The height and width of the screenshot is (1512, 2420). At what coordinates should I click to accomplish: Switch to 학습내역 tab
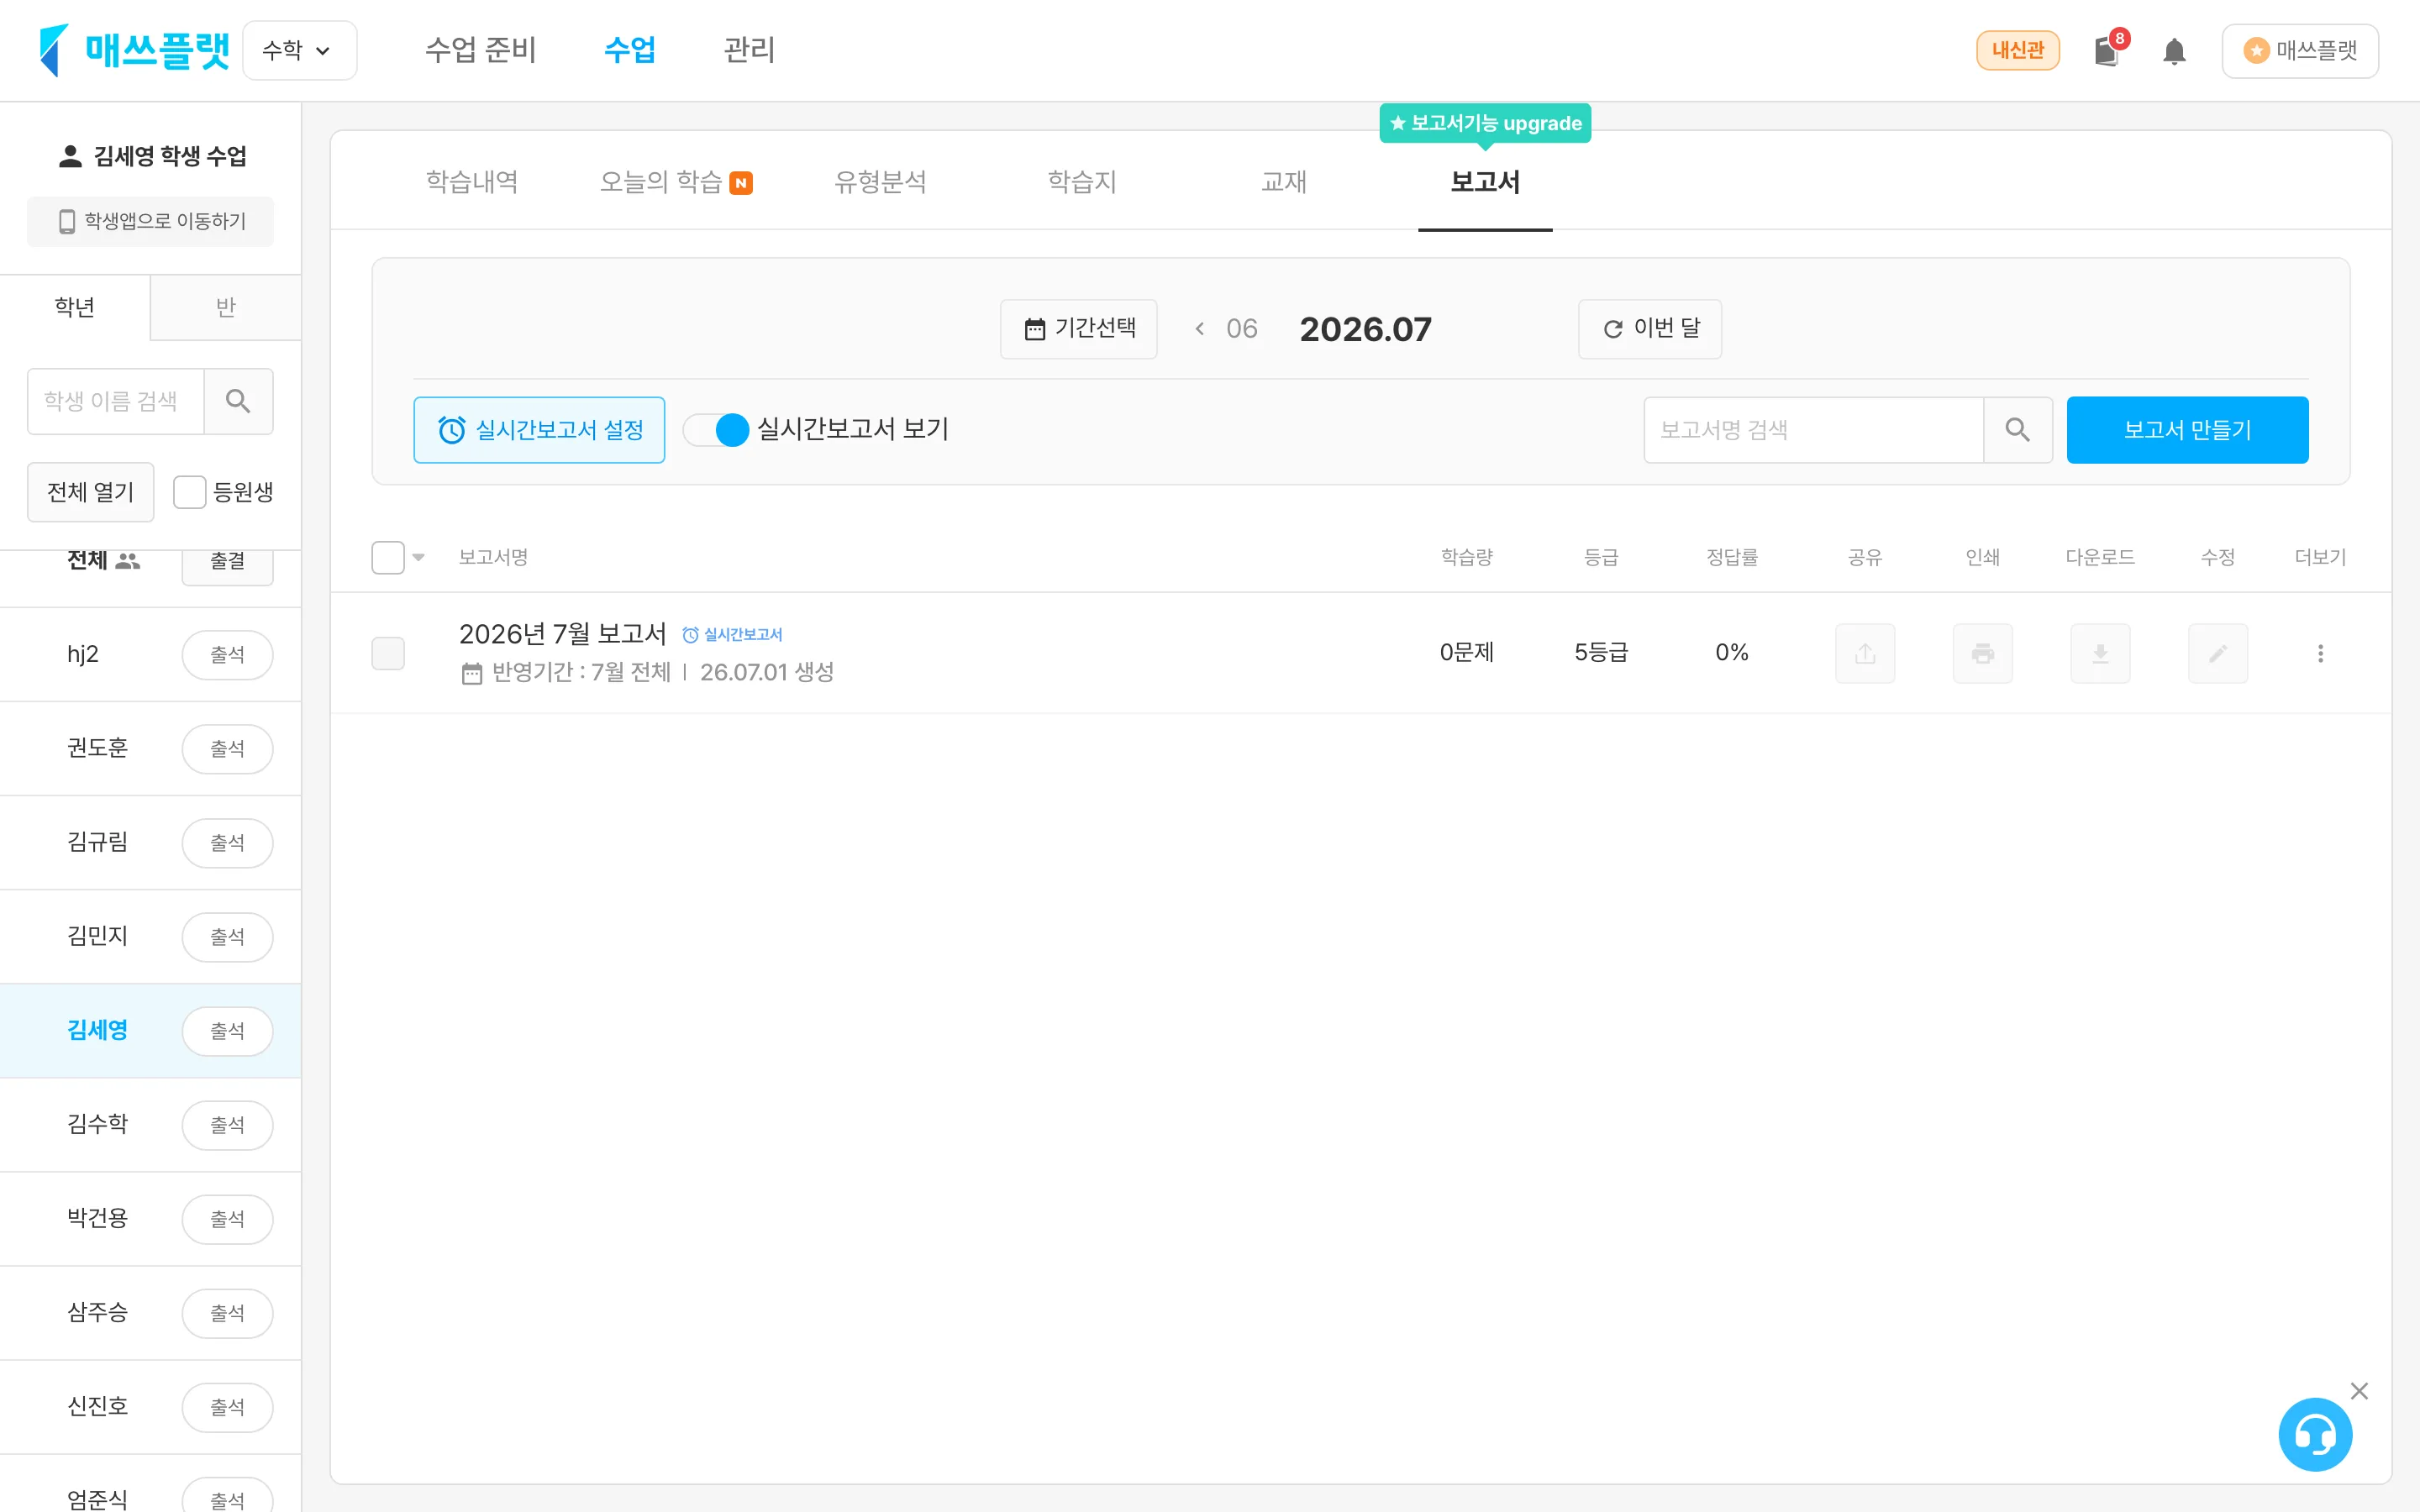click(472, 182)
